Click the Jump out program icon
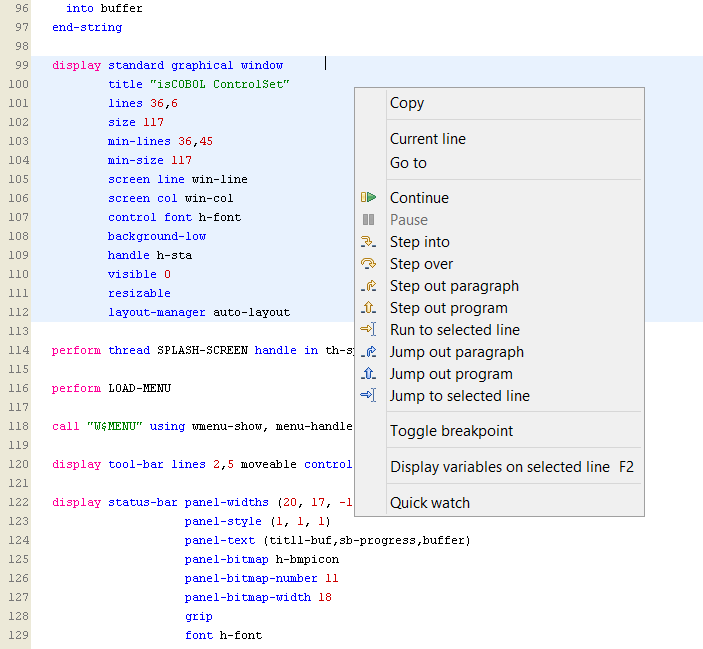 368,374
